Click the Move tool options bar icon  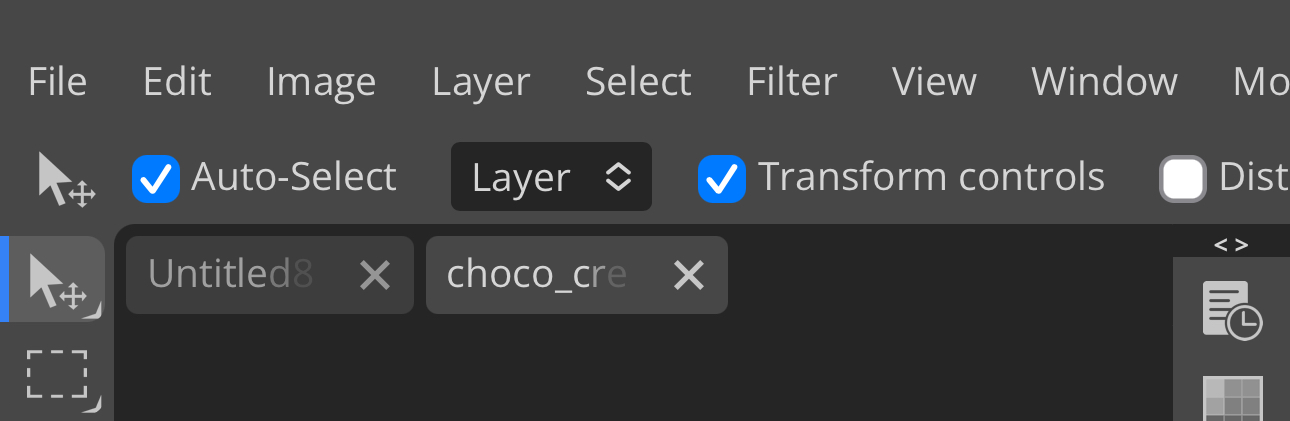66,178
